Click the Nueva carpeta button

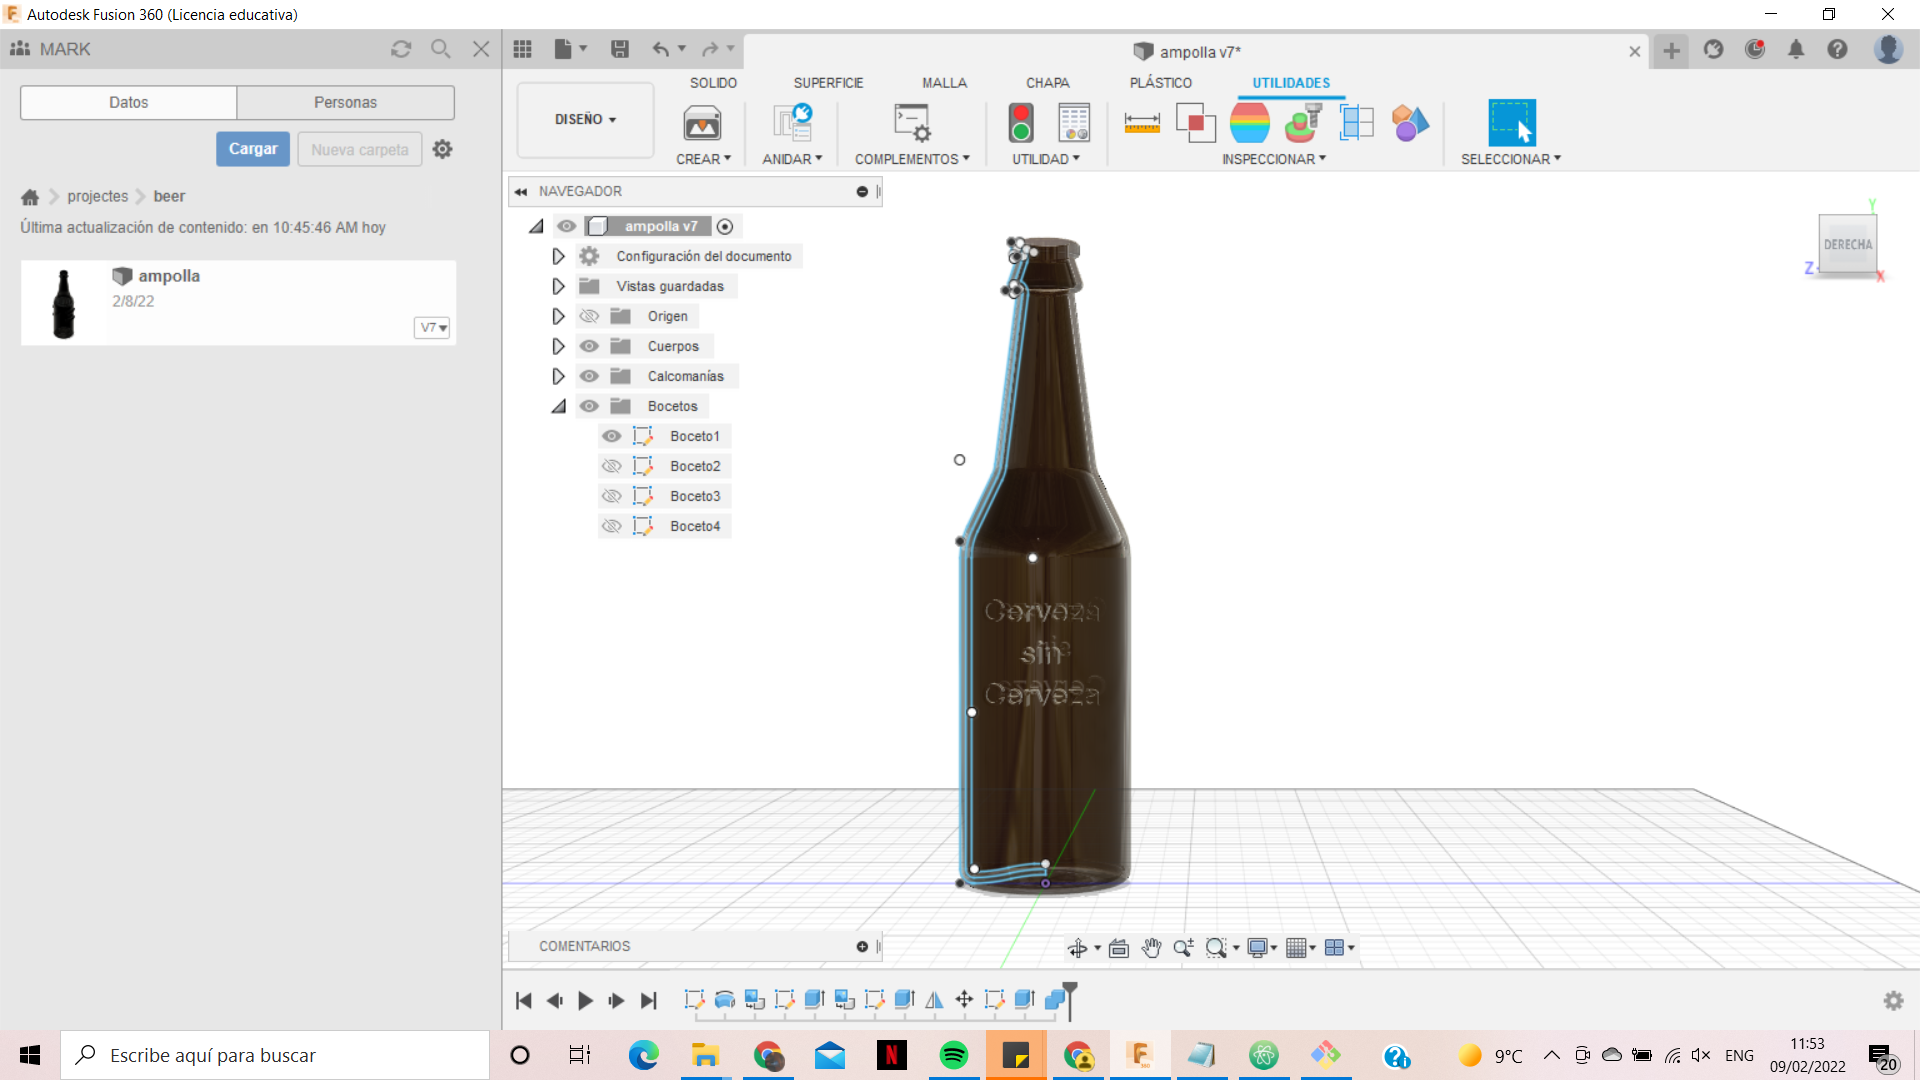(360, 149)
